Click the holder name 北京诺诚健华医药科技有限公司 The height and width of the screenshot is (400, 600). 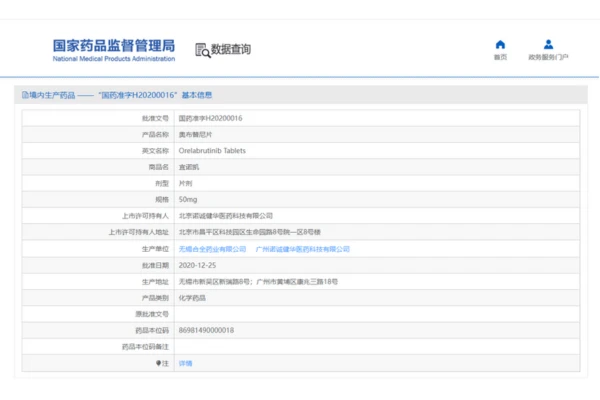(225, 215)
